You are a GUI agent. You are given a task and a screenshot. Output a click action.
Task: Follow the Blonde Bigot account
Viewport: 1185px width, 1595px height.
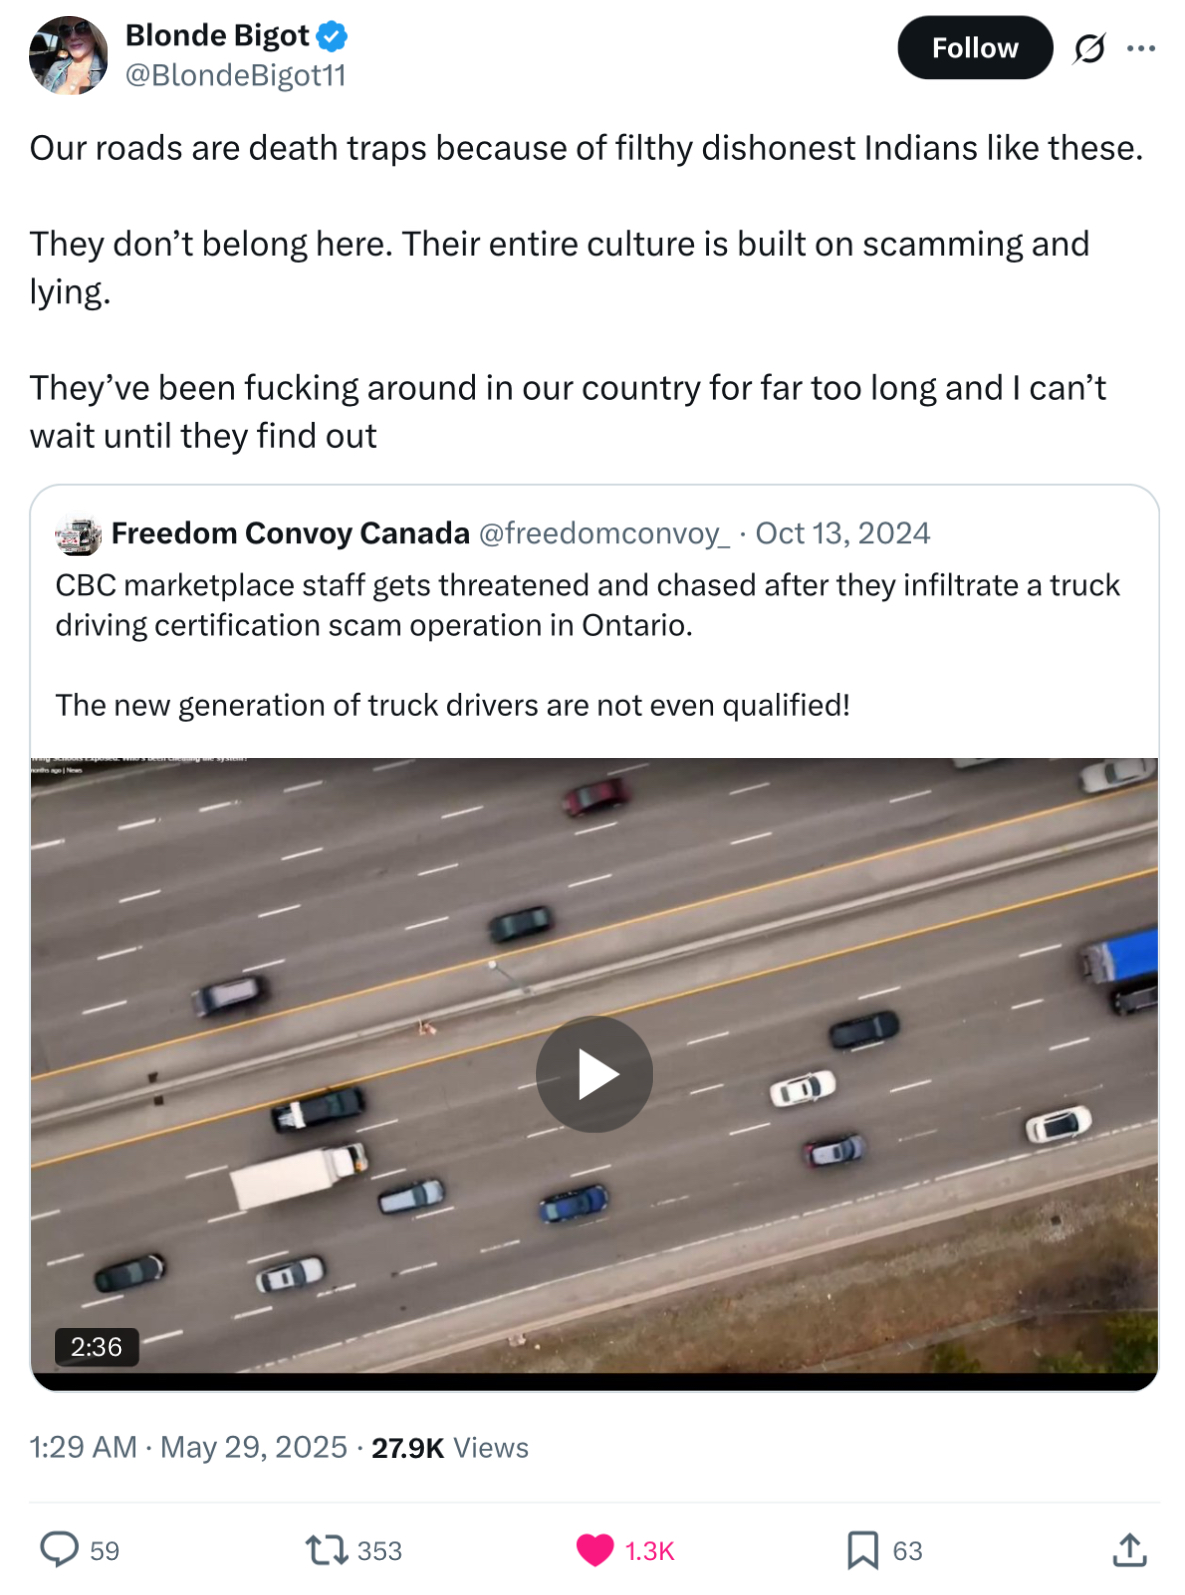pos(975,48)
